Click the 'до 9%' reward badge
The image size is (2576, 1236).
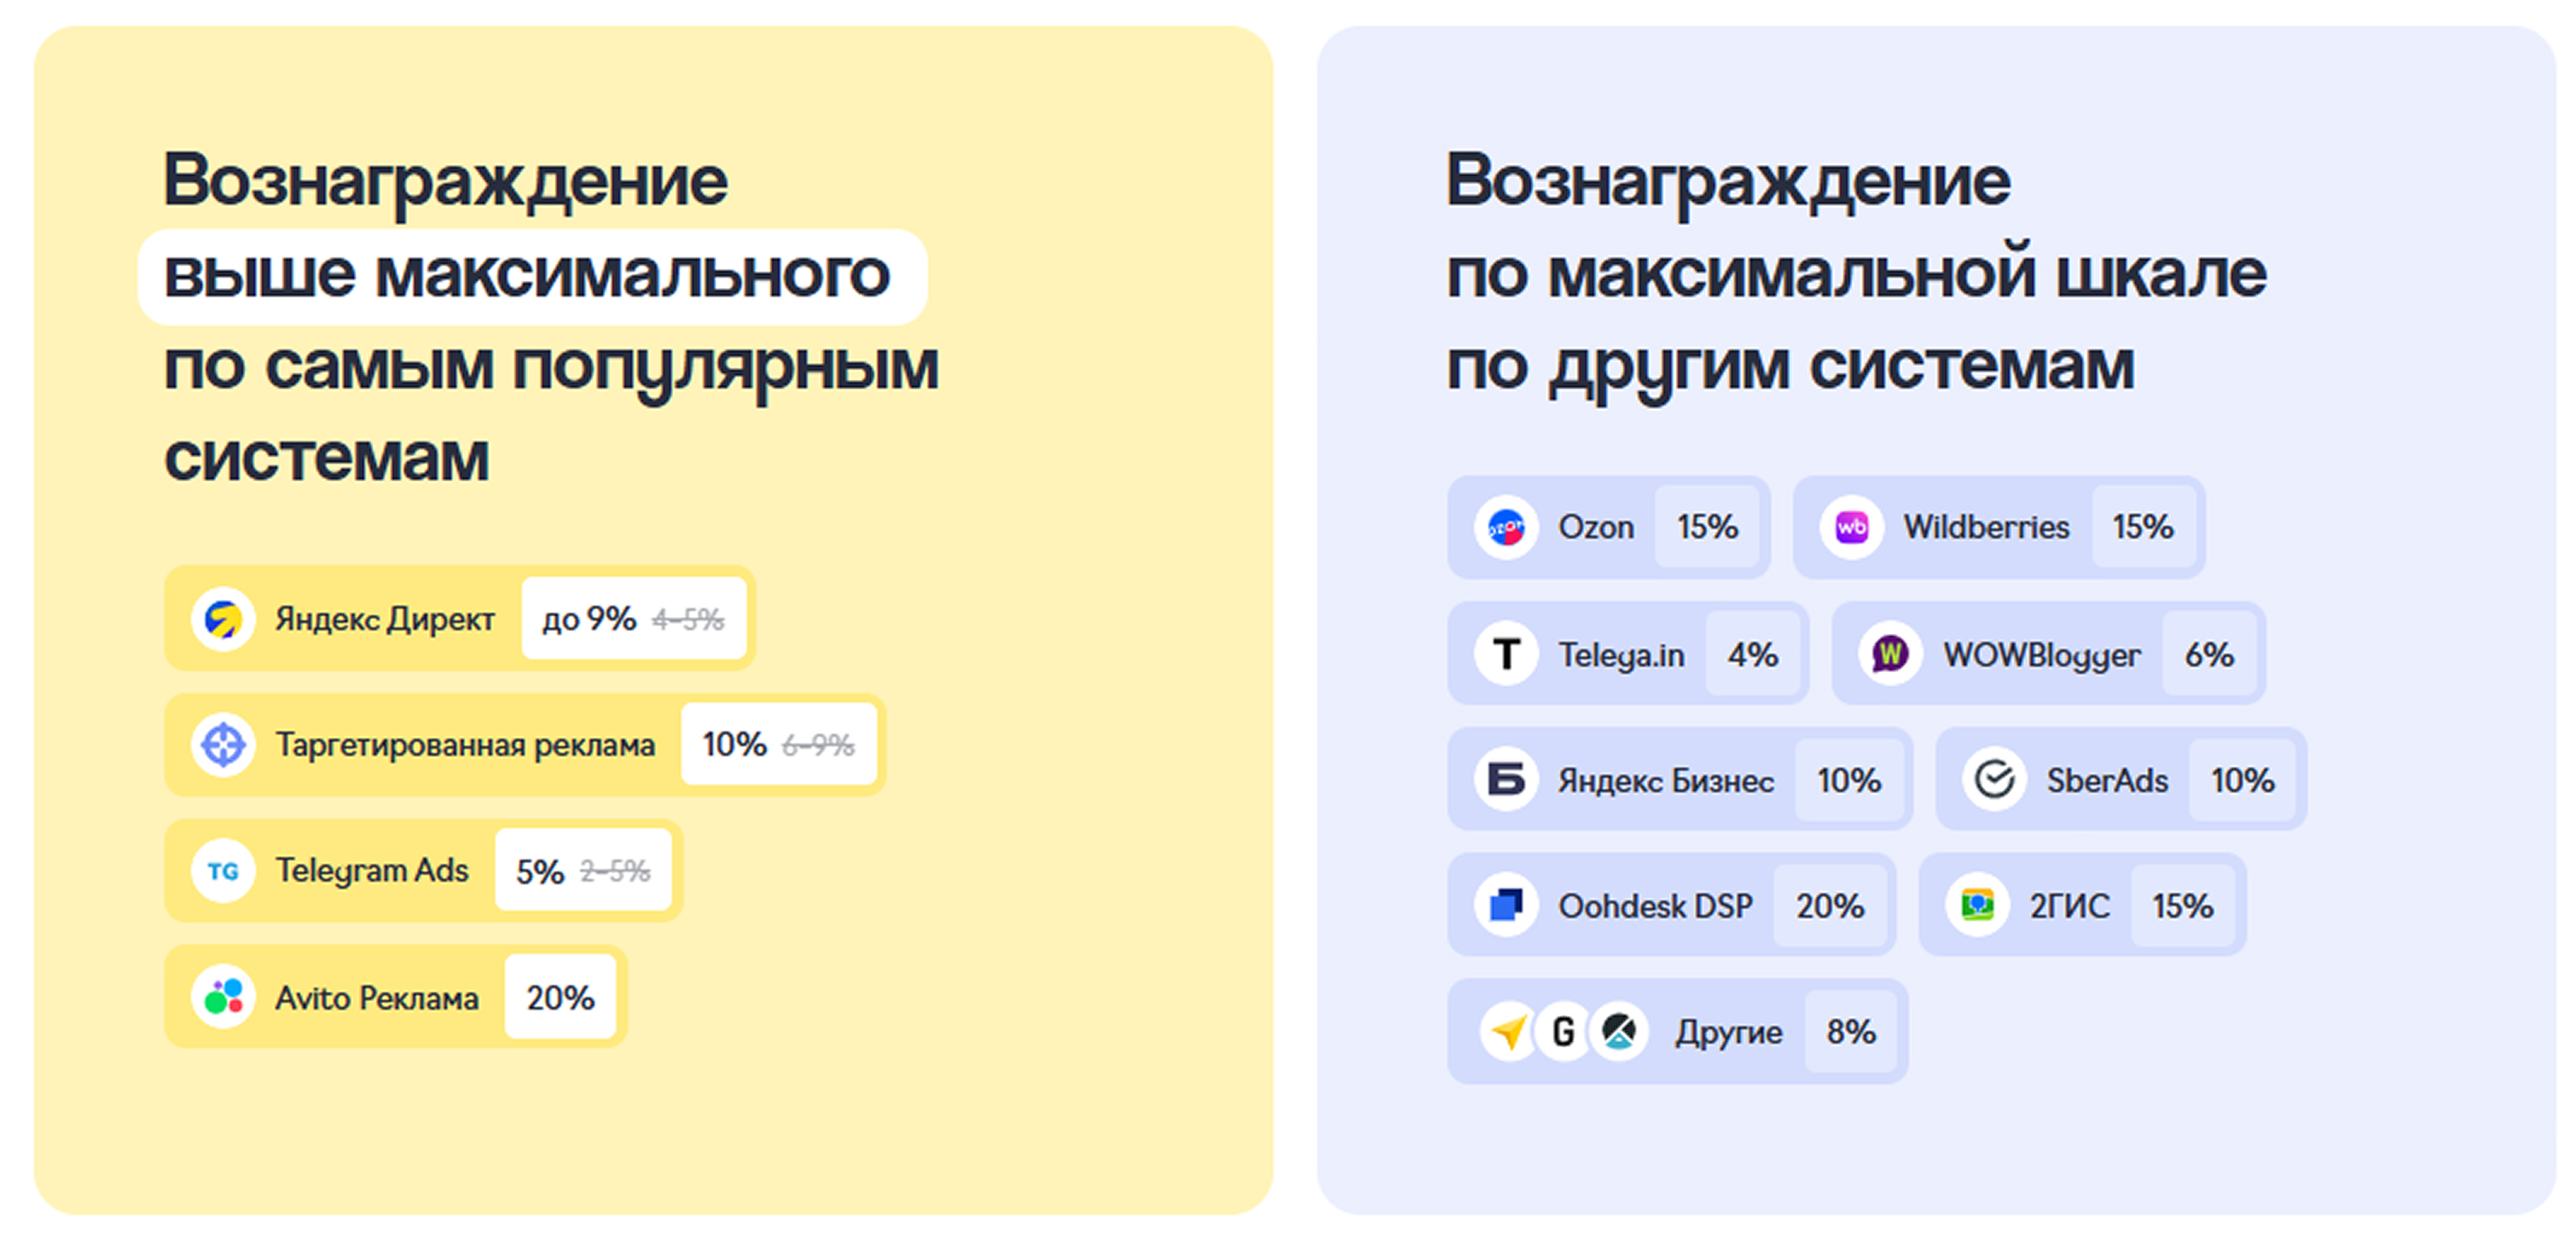[634, 619]
